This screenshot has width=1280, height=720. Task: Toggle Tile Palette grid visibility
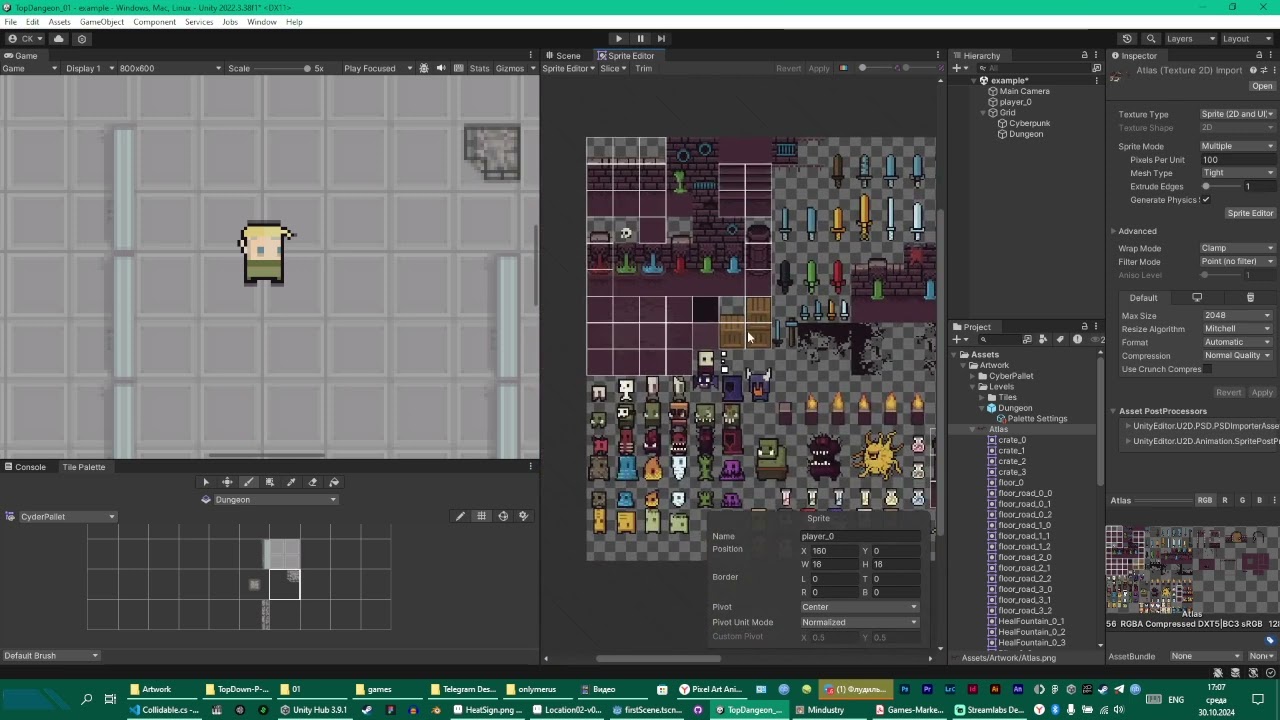click(x=481, y=516)
